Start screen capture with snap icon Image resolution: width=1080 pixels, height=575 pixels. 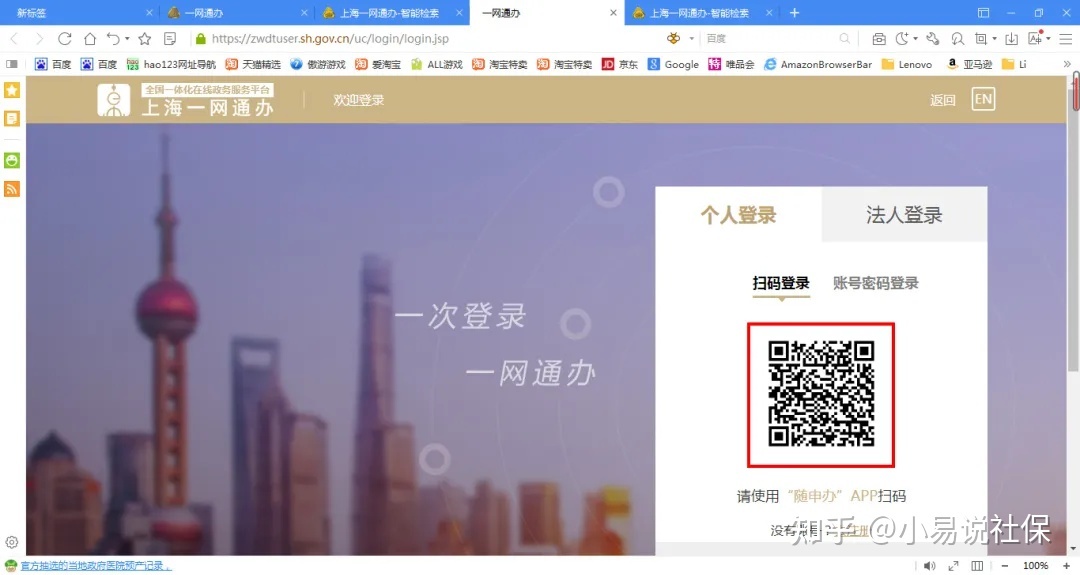[x=981, y=39]
